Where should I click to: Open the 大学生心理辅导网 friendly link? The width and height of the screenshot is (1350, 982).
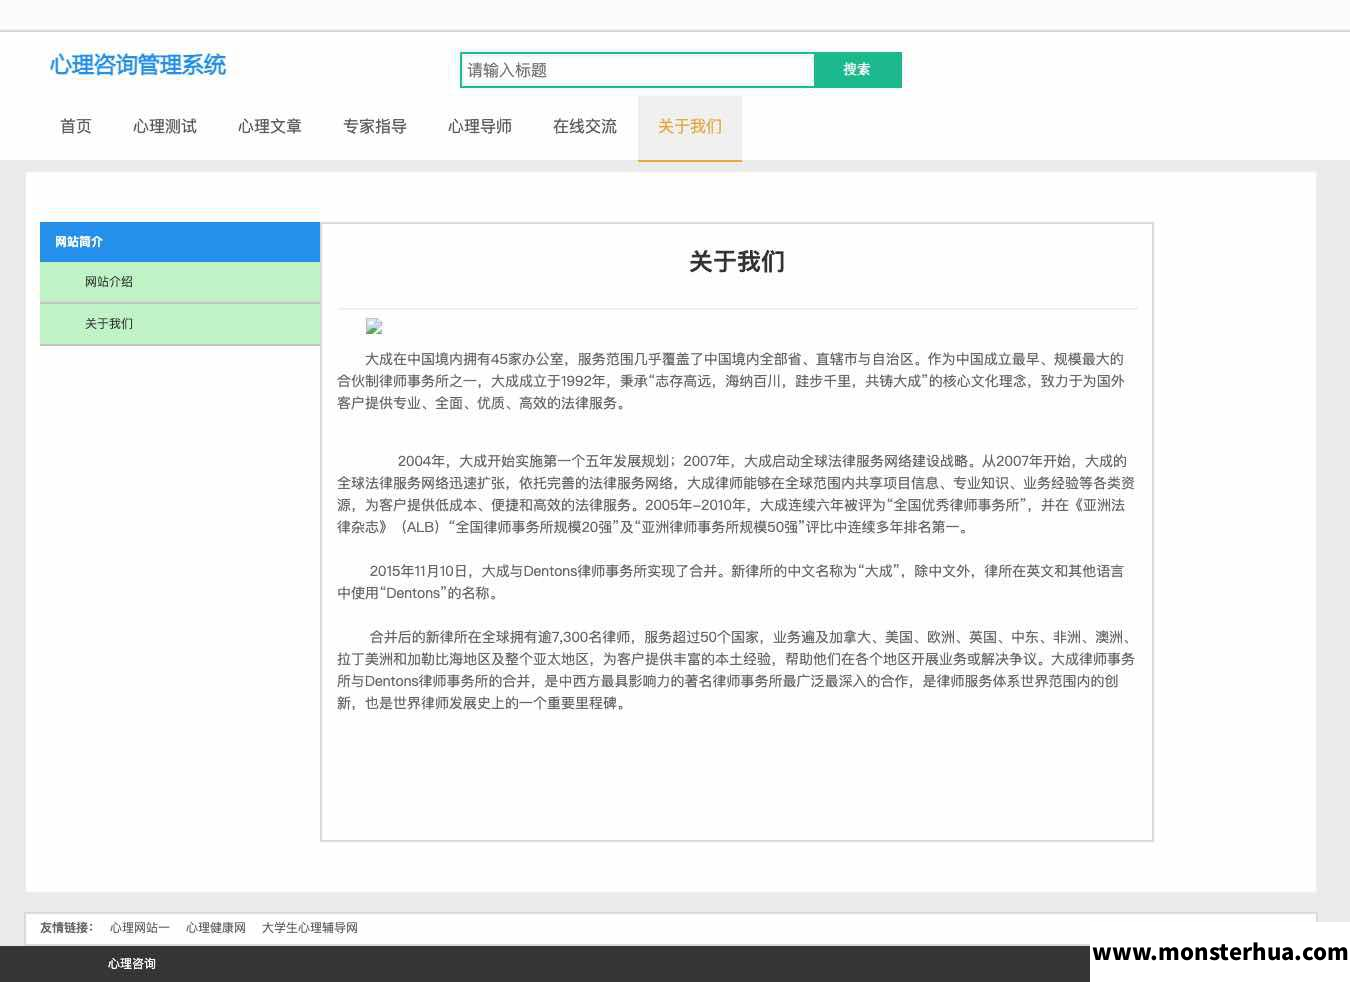310,928
